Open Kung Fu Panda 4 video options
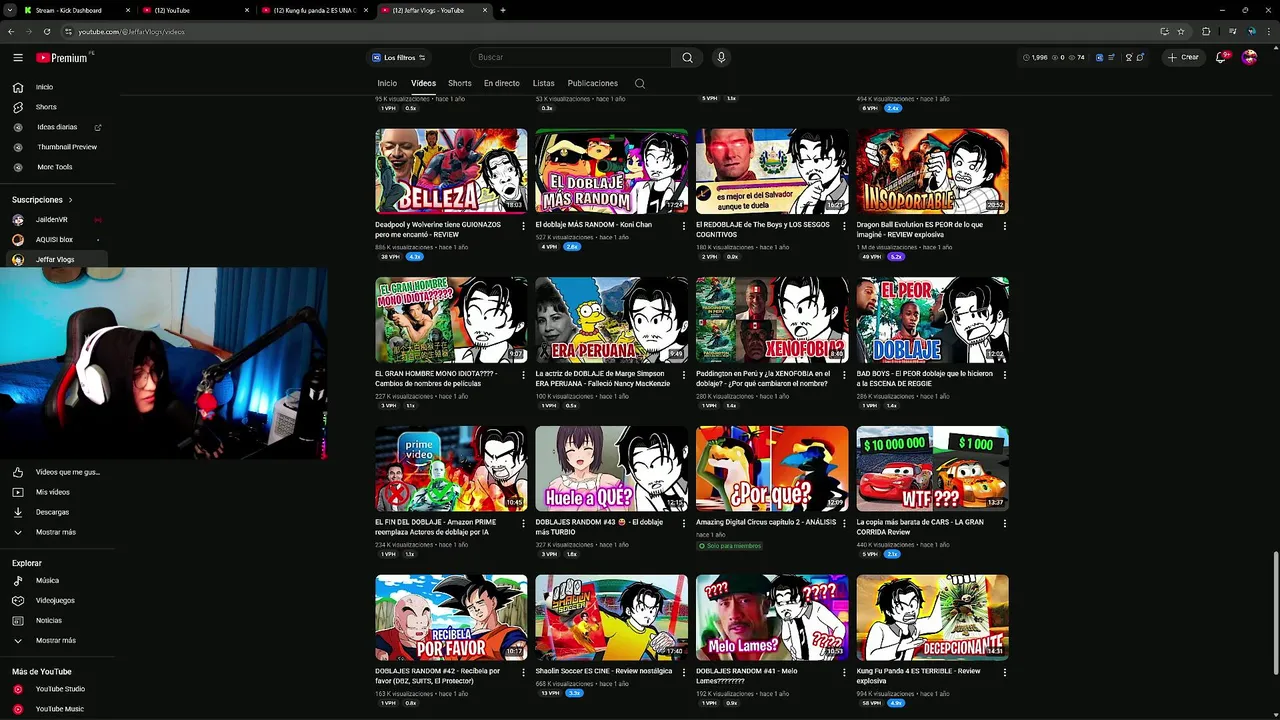Screen dimensions: 1280x720 pos(1005,672)
